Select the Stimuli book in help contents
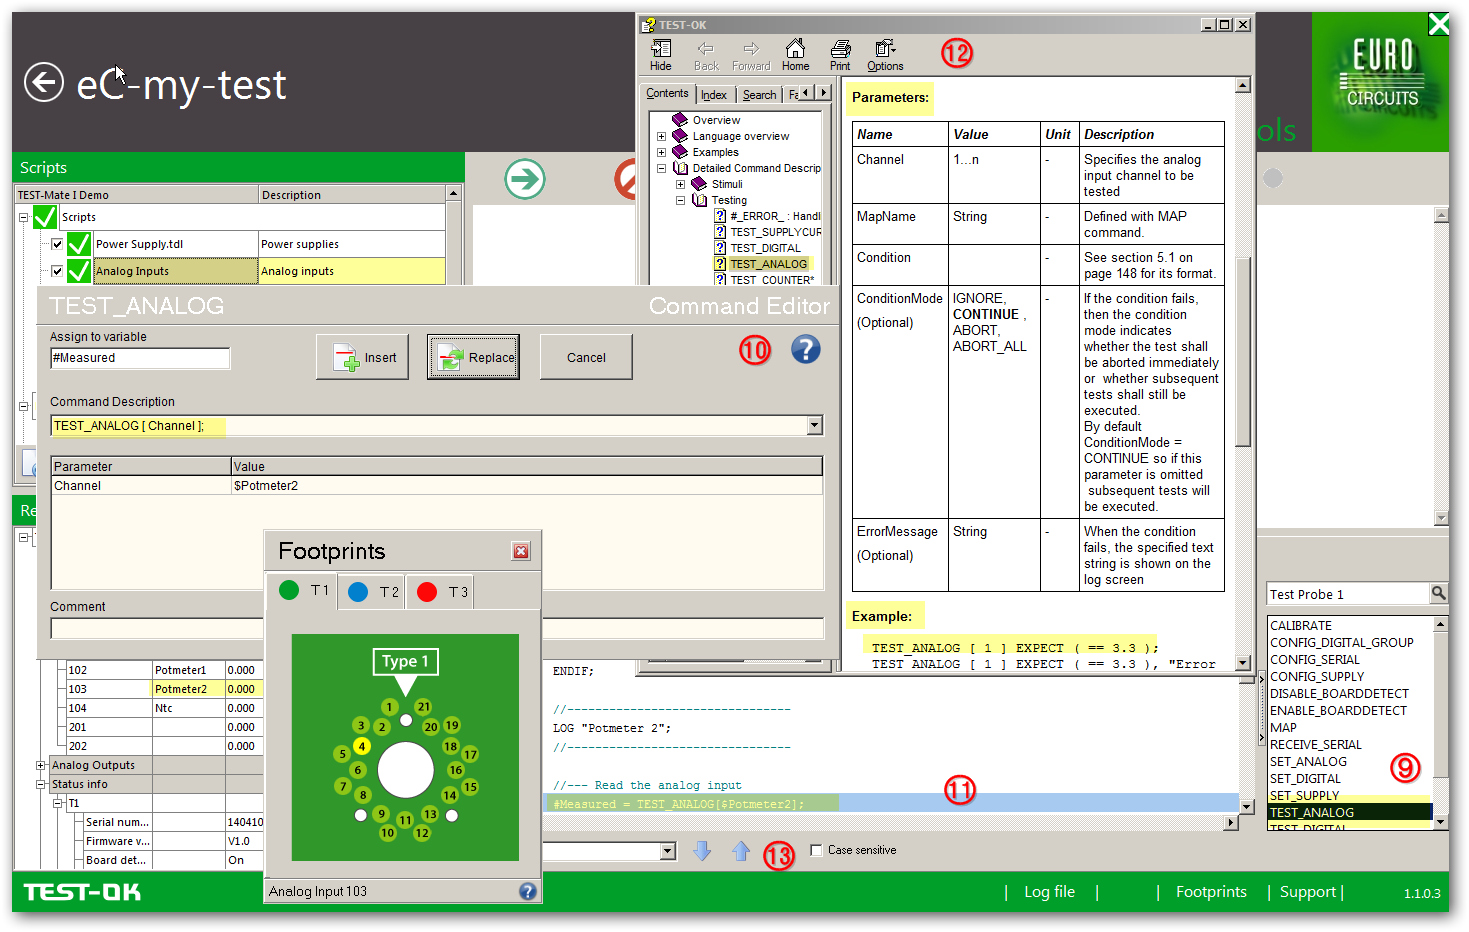Viewport: 1469px width, 932px height. pyautogui.click(x=699, y=184)
